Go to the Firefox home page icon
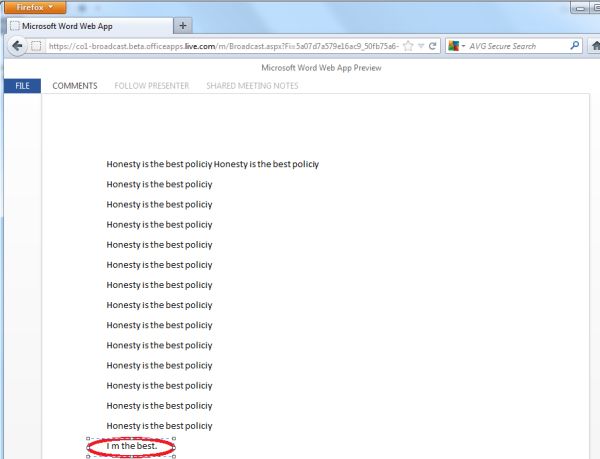600x459 pixels. [596, 46]
